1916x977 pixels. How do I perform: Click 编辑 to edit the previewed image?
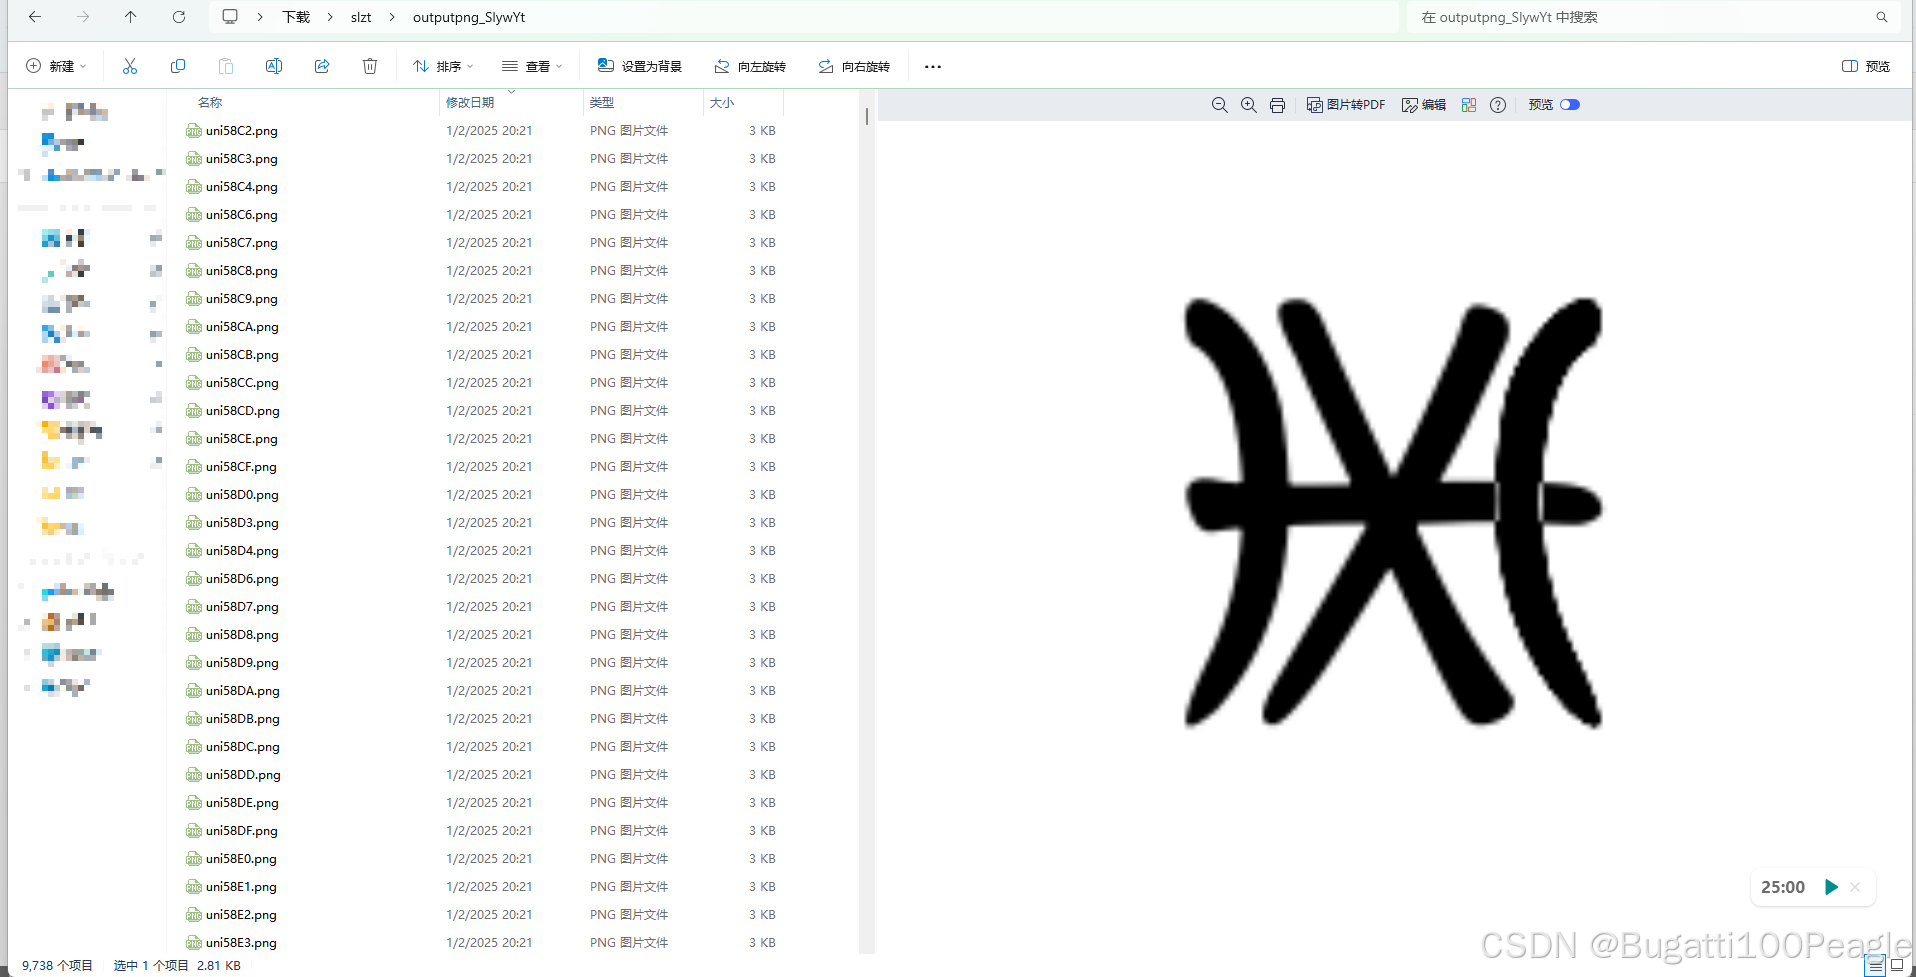1424,104
